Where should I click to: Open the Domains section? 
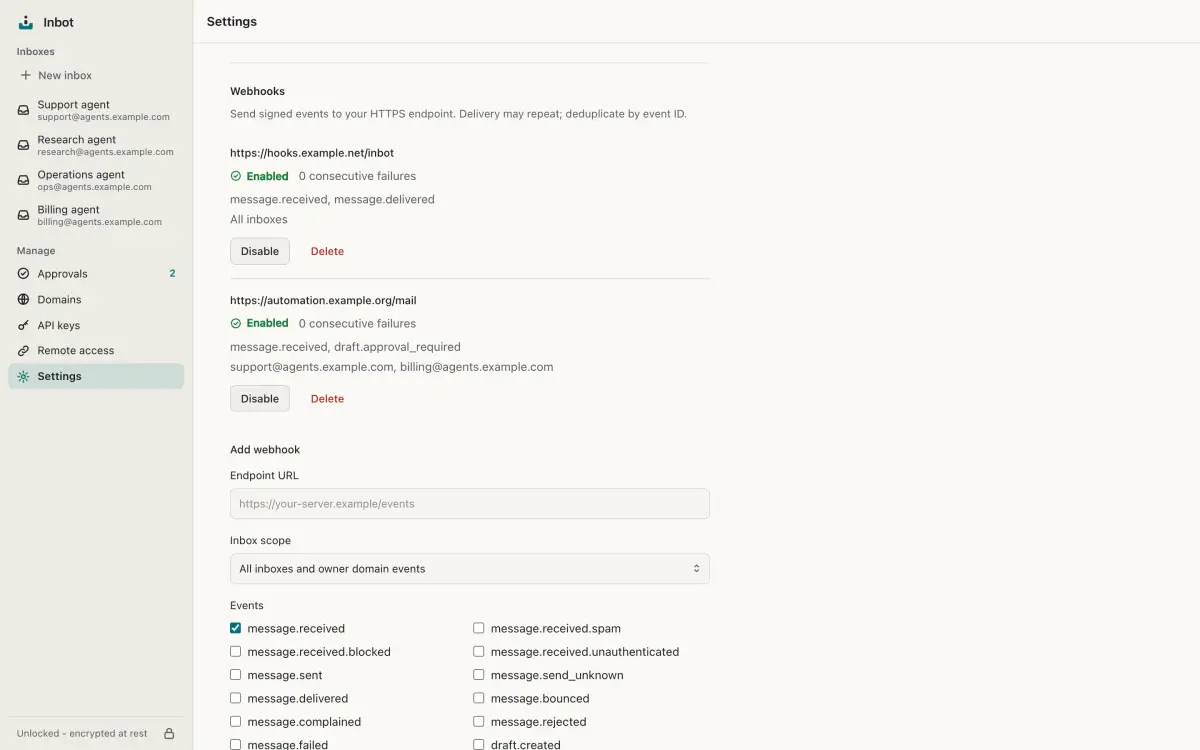(96, 299)
